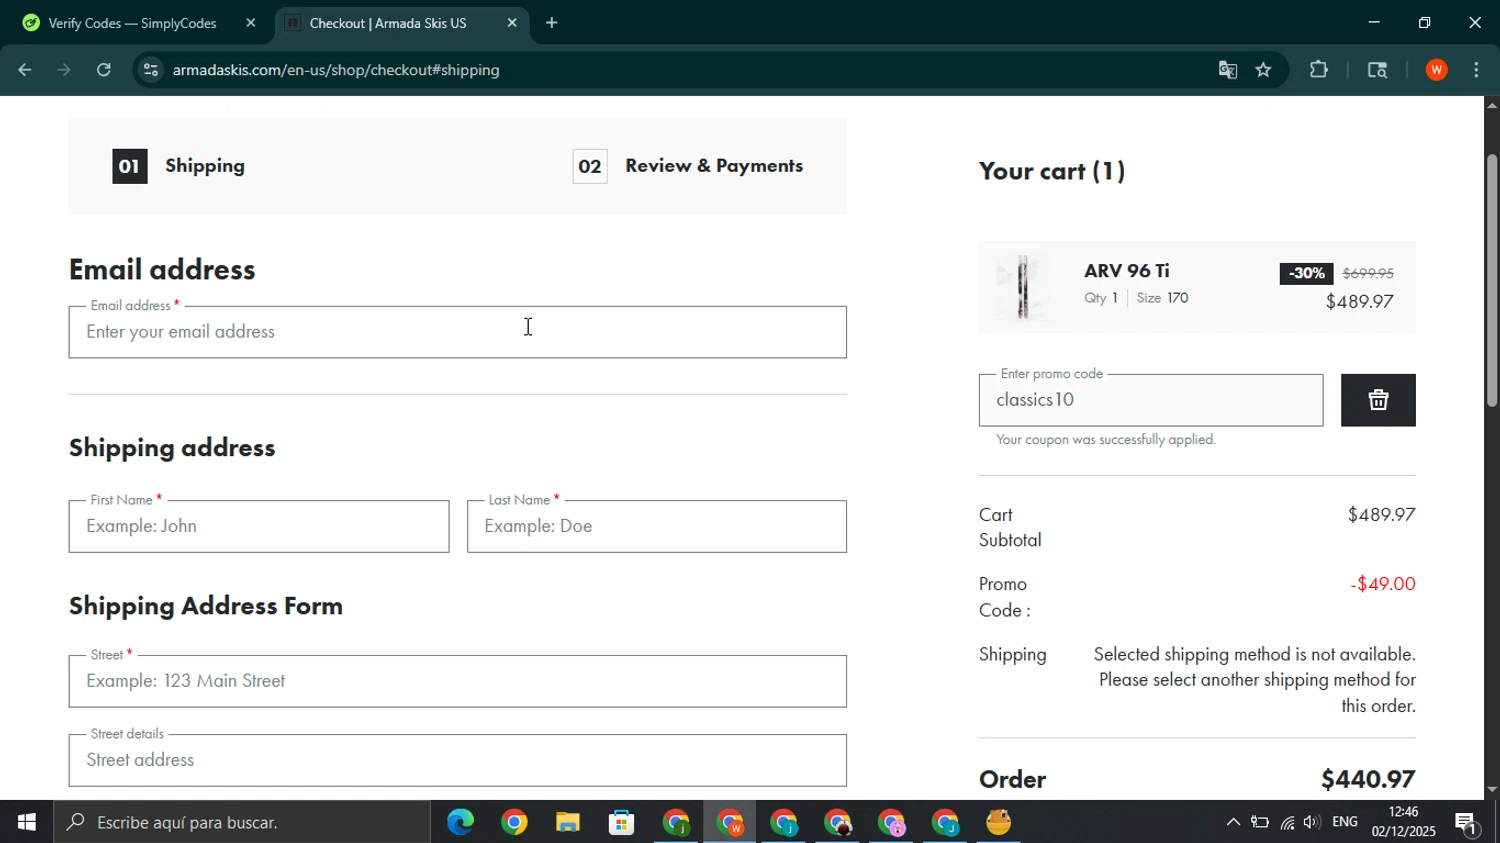1500x843 pixels.
Task: Click the address bar URL
Action: click(336, 70)
